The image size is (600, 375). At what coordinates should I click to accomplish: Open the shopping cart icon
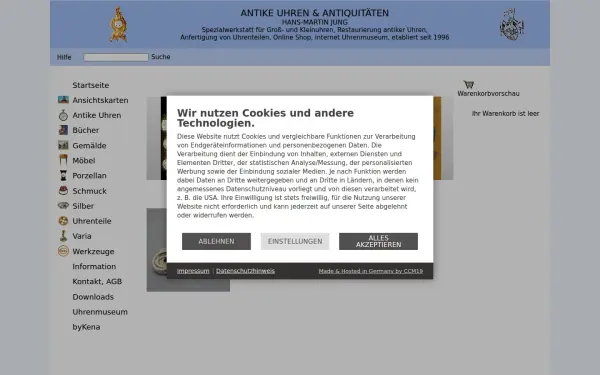[x=469, y=84]
